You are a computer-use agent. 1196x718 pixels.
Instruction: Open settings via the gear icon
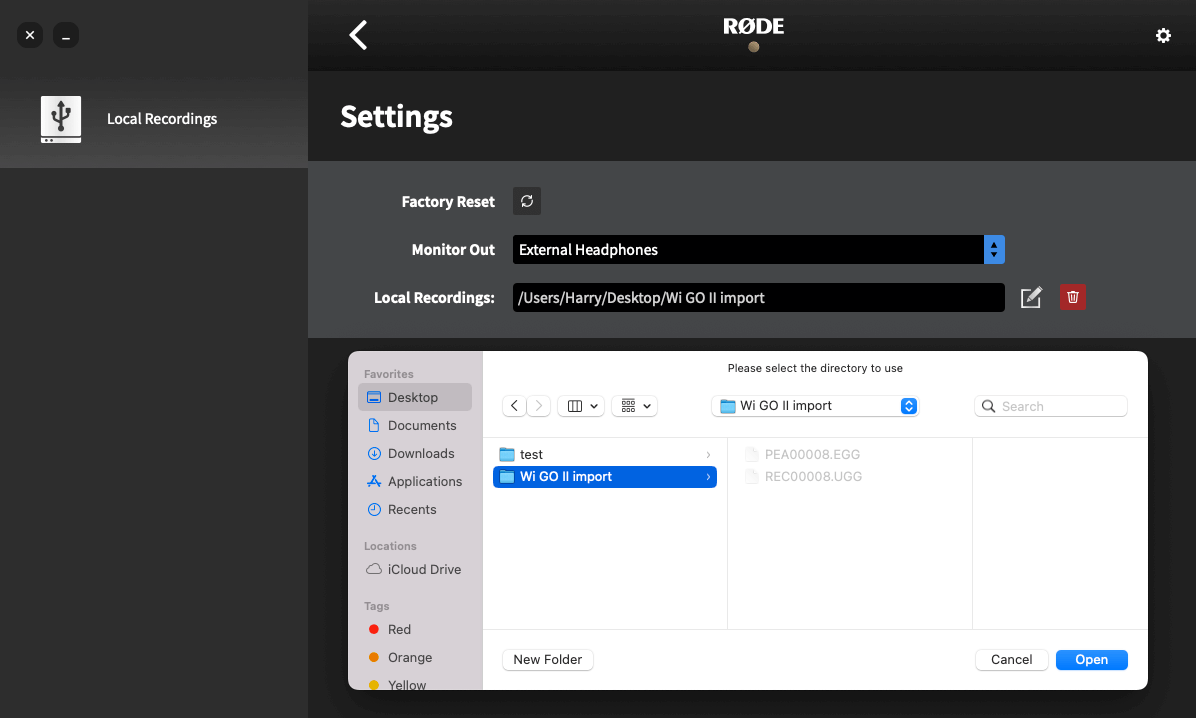tap(1162, 35)
